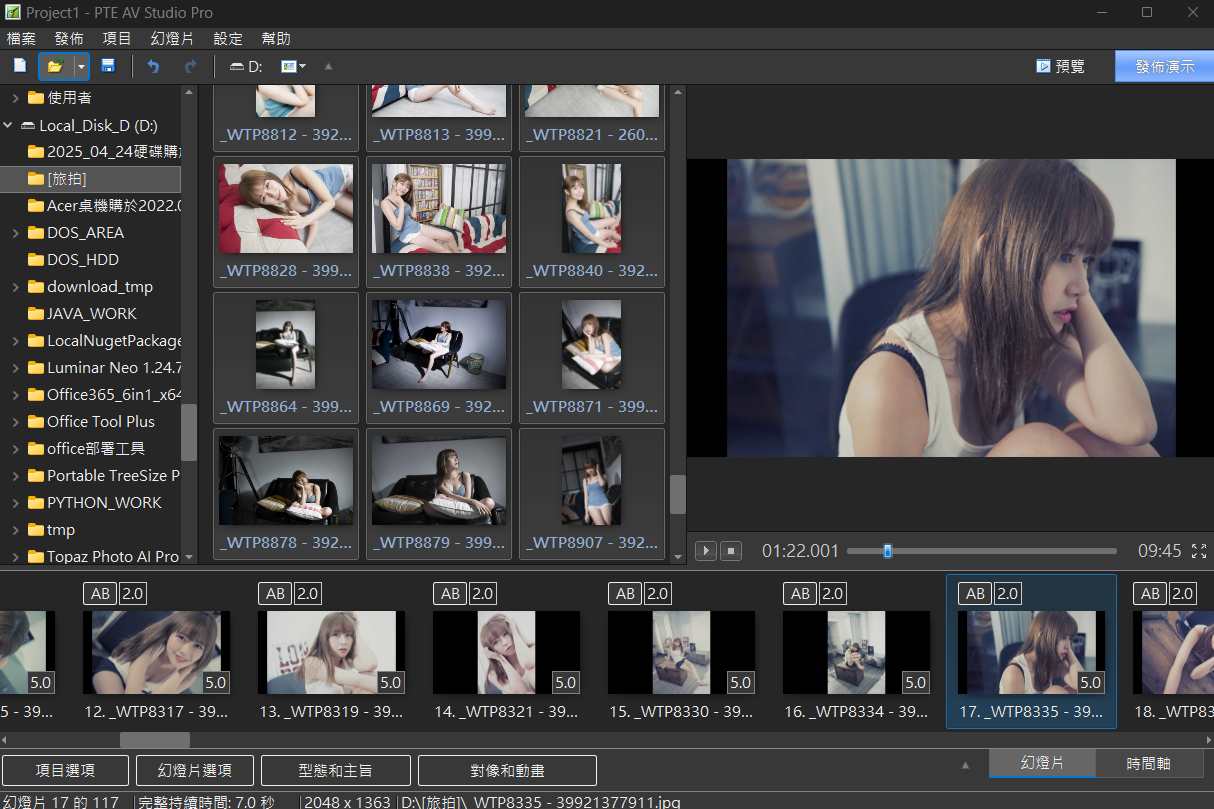Screen dimensions: 1214x809
Task: Click the 2.0 transition time on slide 16
Action: click(x=832, y=593)
